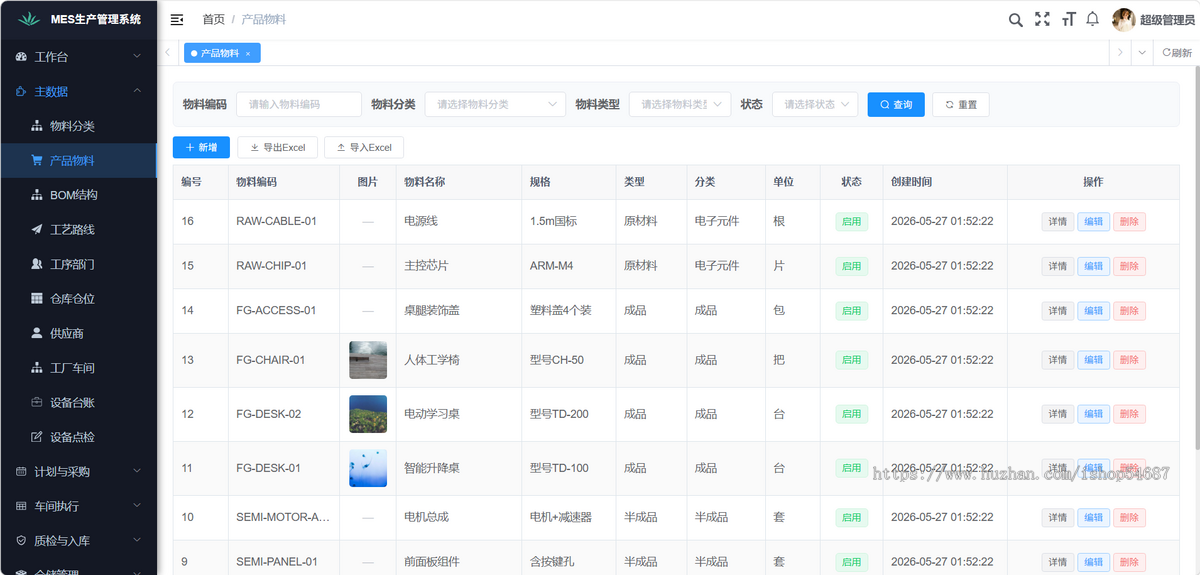Open the 状态 filter dropdown

tap(815, 104)
